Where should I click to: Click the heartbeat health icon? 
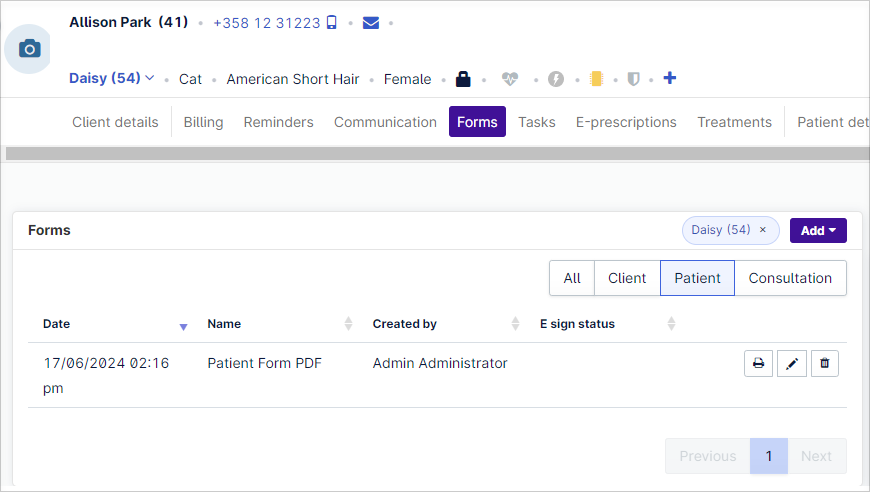pos(510,79)
